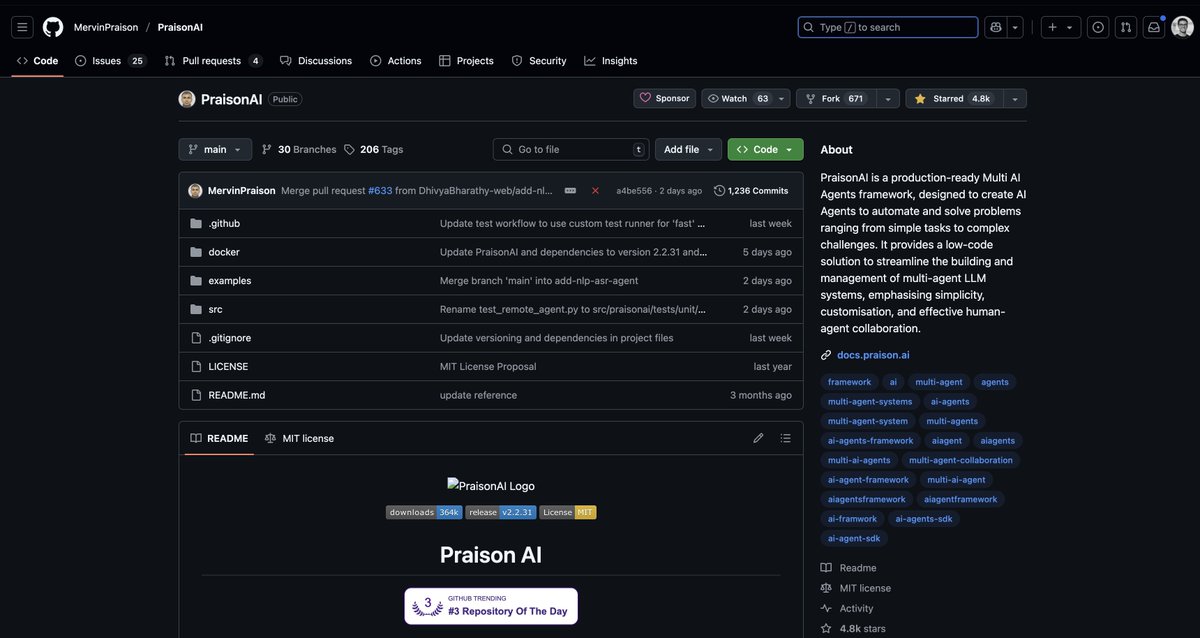Expand the Fork options dropdown arrow

click(888, 98)
